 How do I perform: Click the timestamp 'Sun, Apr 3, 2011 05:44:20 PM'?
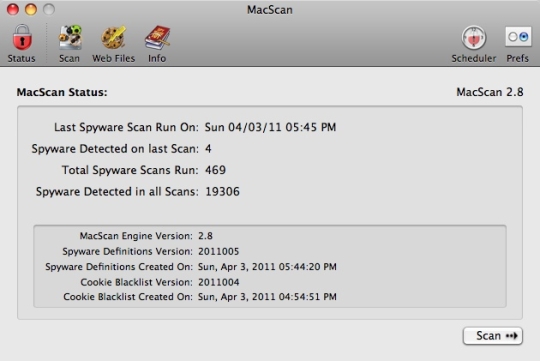(x=267, y=267)
